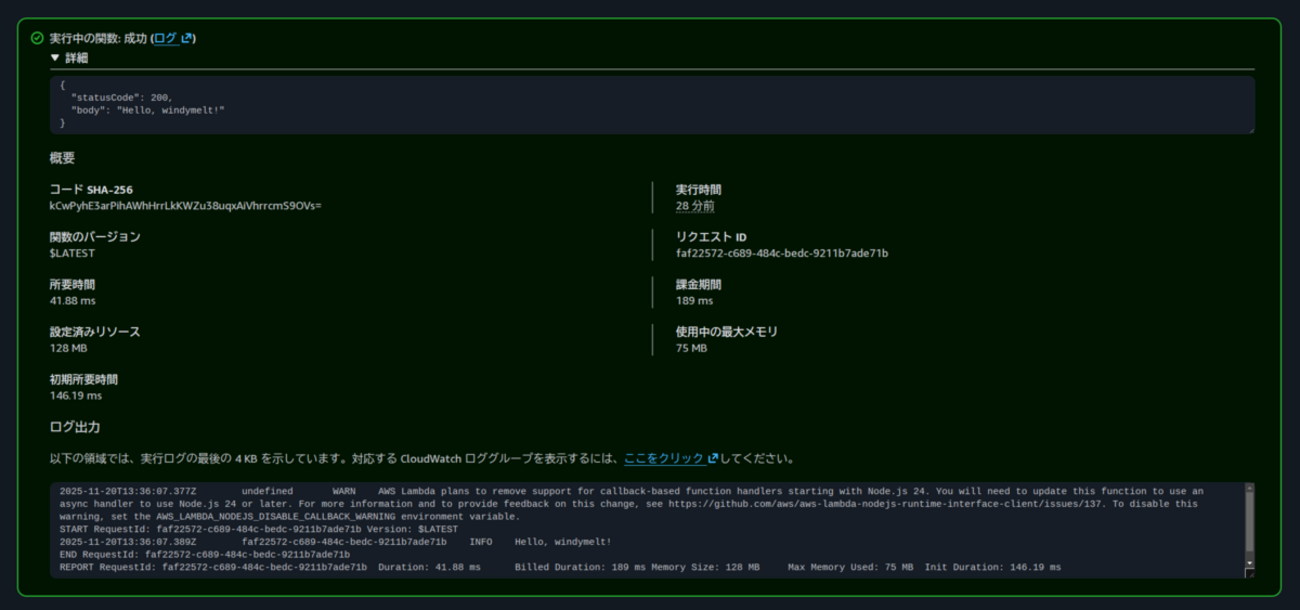Click the リクエスト ID label

711,237
